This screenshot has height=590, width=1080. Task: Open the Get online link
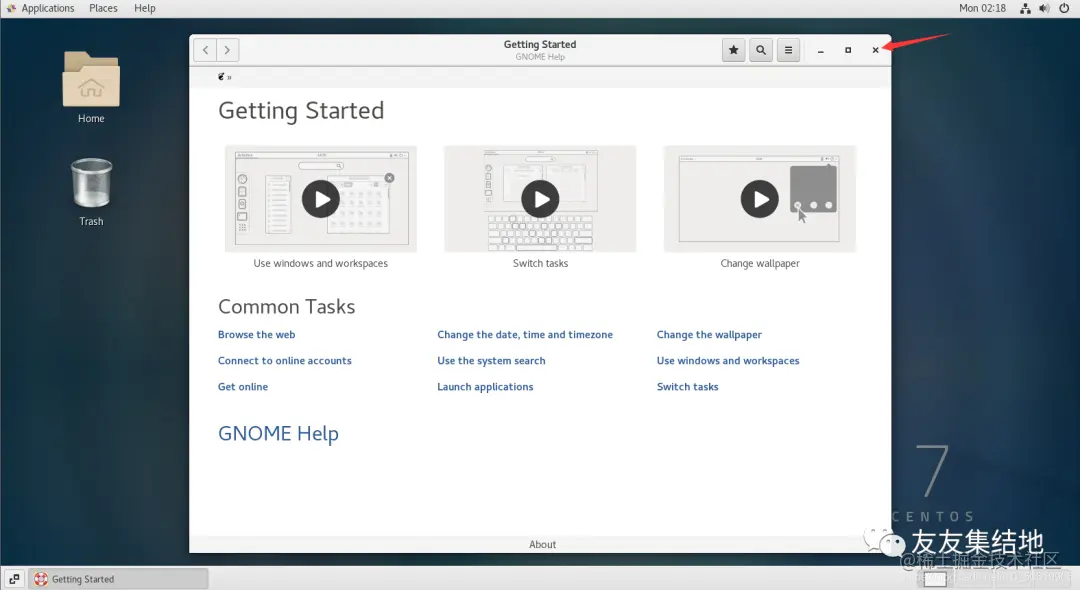click(242, 387)
